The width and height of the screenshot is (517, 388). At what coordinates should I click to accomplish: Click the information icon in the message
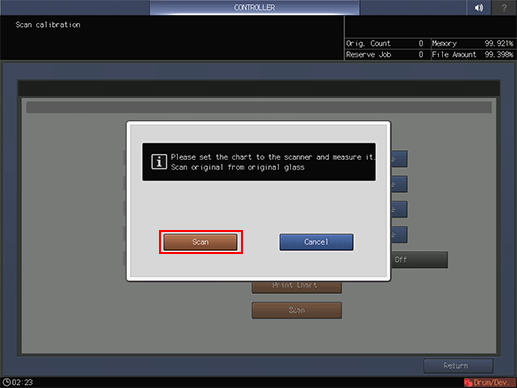click(159, 162)
